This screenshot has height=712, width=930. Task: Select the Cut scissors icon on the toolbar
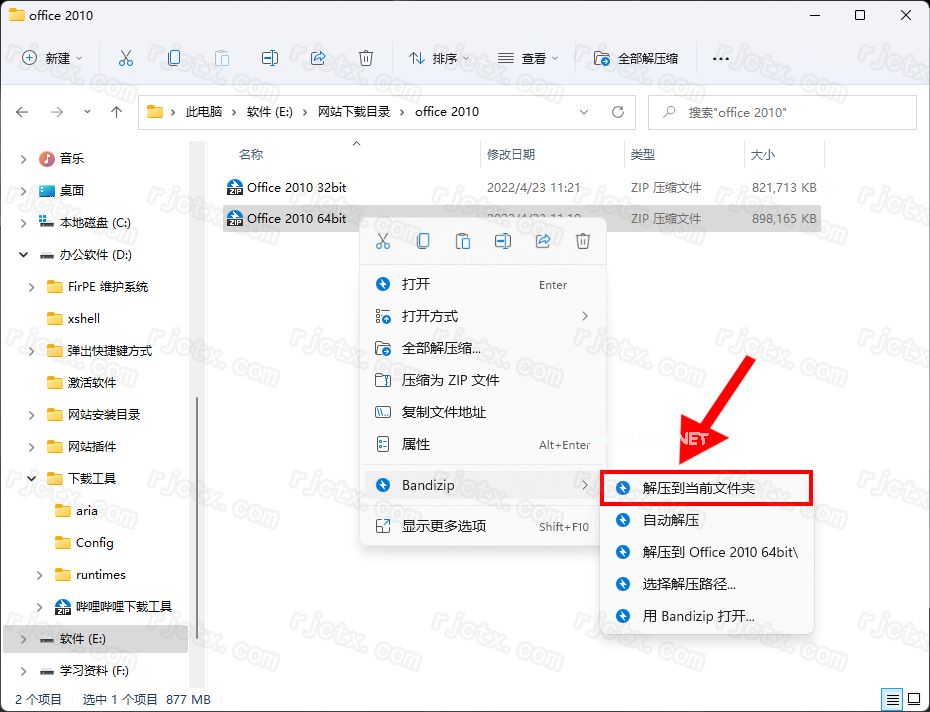coord(126,58)
